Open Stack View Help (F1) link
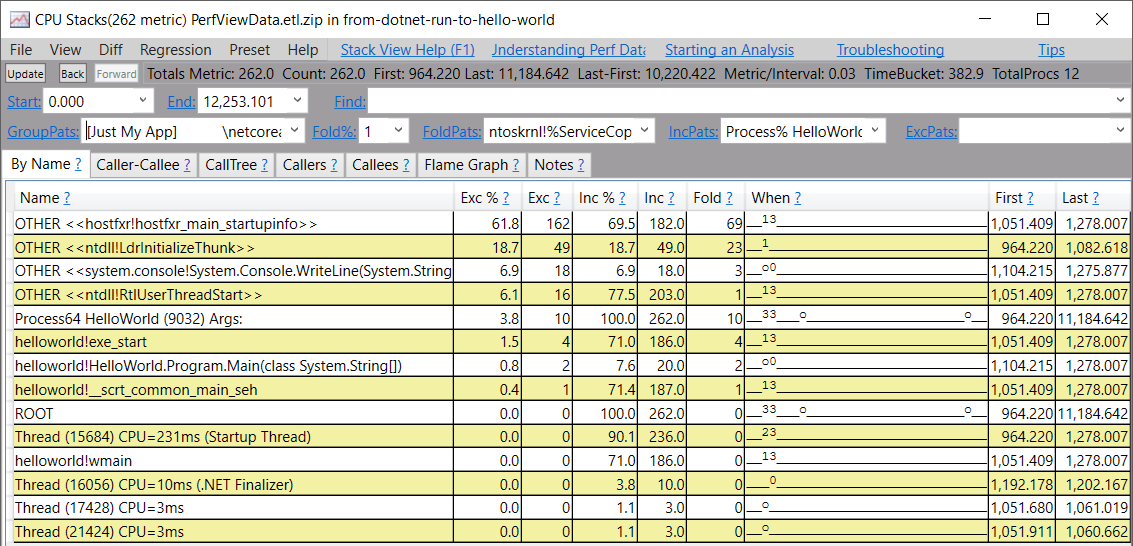Screen dimensions: 1133x546 [x=408, y=50]
